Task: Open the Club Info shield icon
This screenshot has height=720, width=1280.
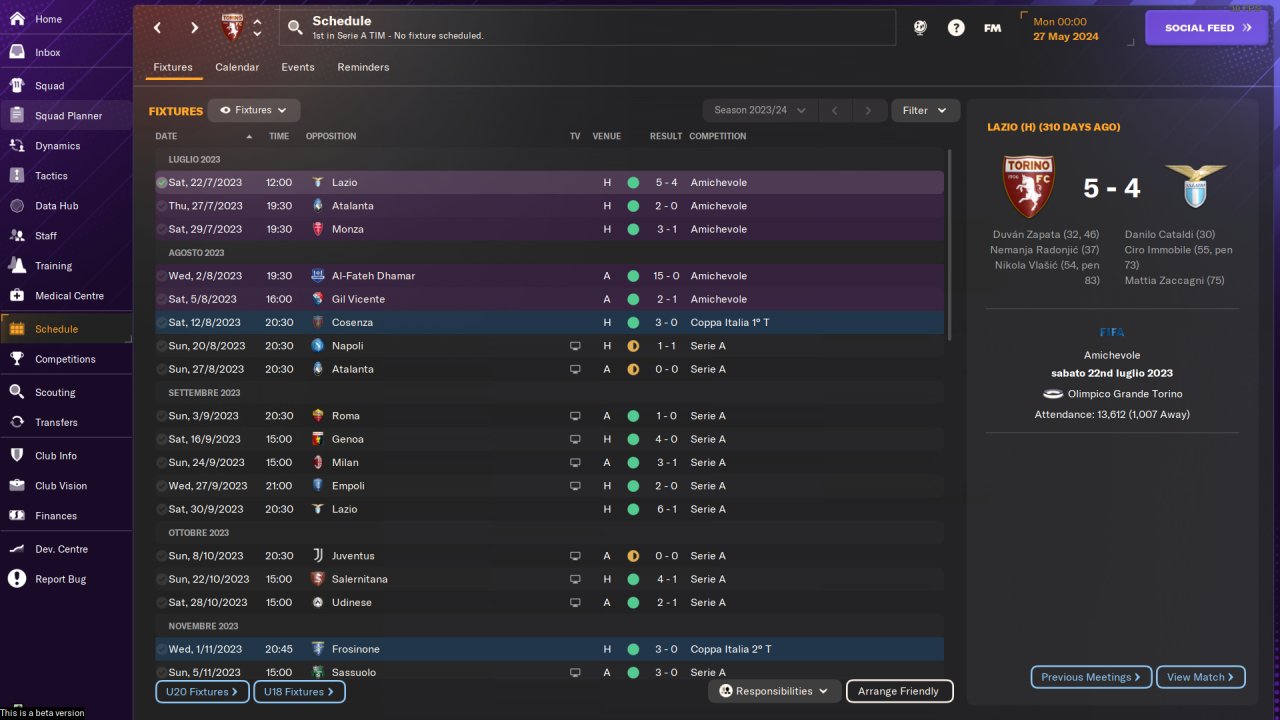Action: tap(17, 456)
